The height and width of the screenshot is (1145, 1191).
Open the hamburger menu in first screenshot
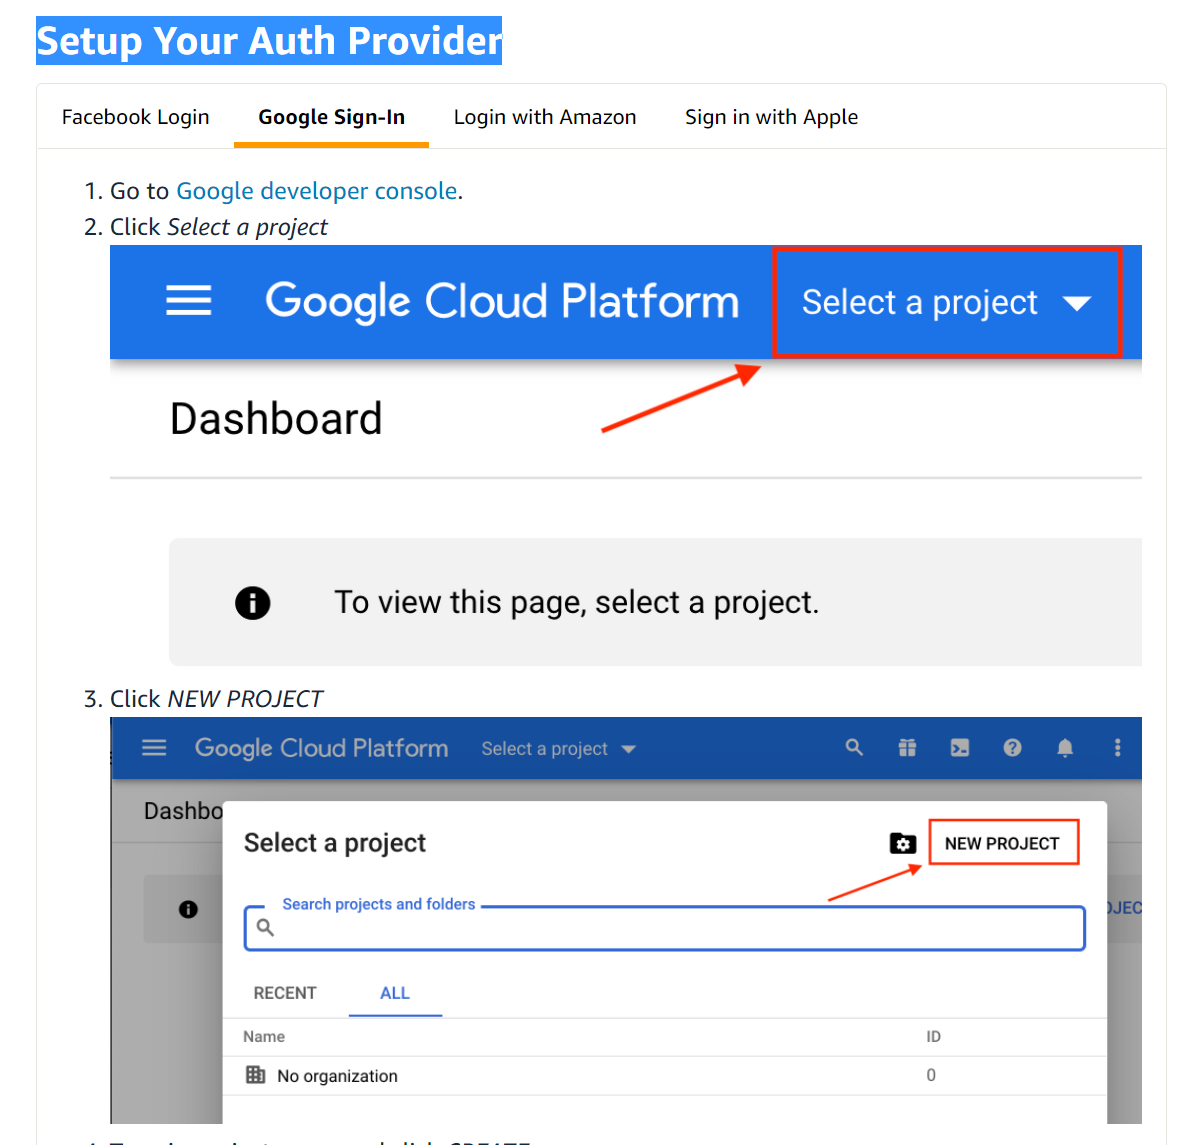[188, 301]
